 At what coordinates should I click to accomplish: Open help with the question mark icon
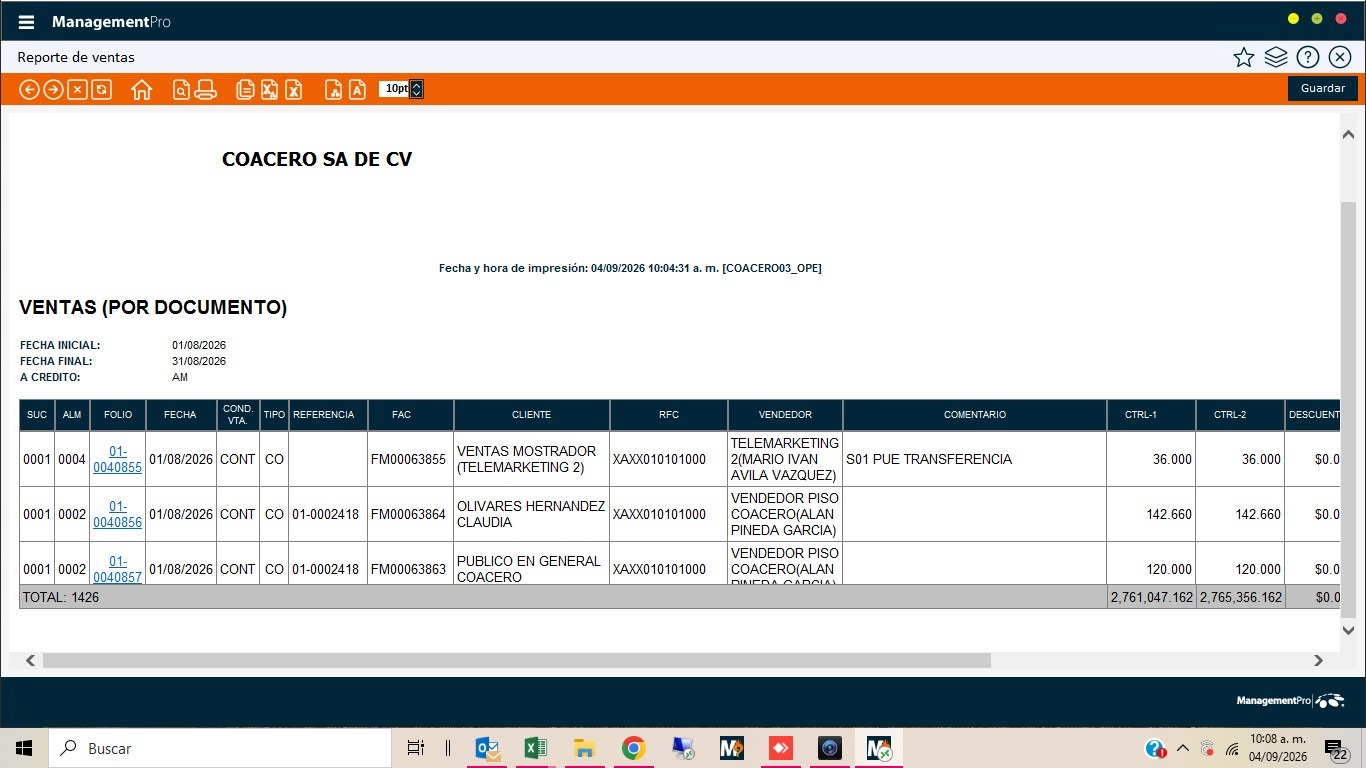[1307, 57]
